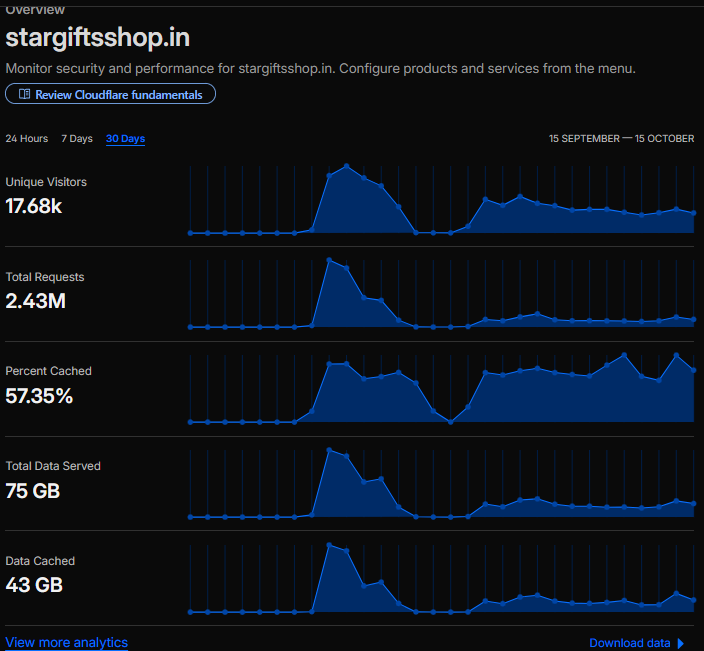704x651 pixels.
Task: Click the arrow icon beside Download data
Action: pyautogui.click(x=681, y=643)
